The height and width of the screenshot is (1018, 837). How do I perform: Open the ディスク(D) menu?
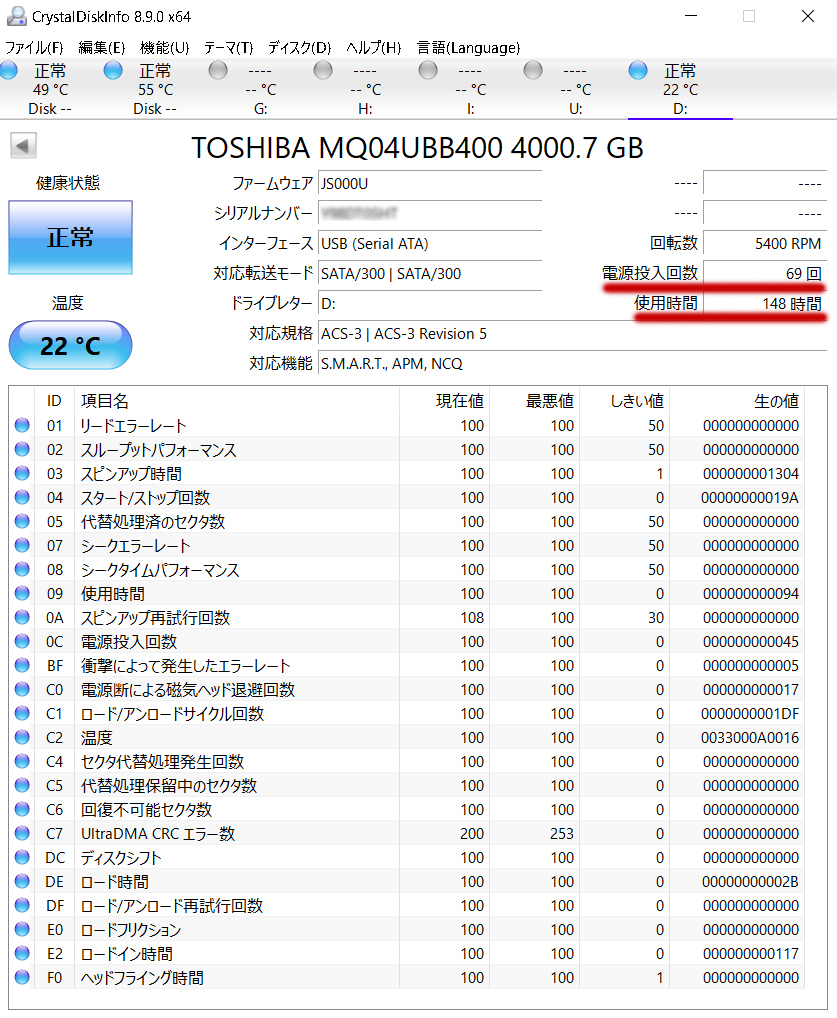tap(299, 48)
